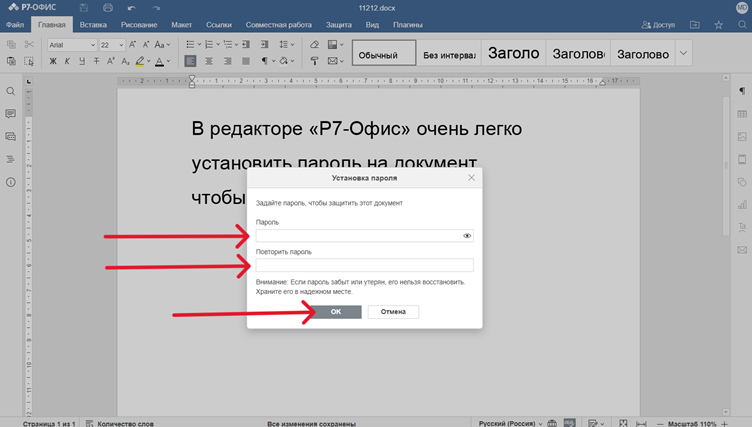Toggle italic formatting (К)

(68, 61)
